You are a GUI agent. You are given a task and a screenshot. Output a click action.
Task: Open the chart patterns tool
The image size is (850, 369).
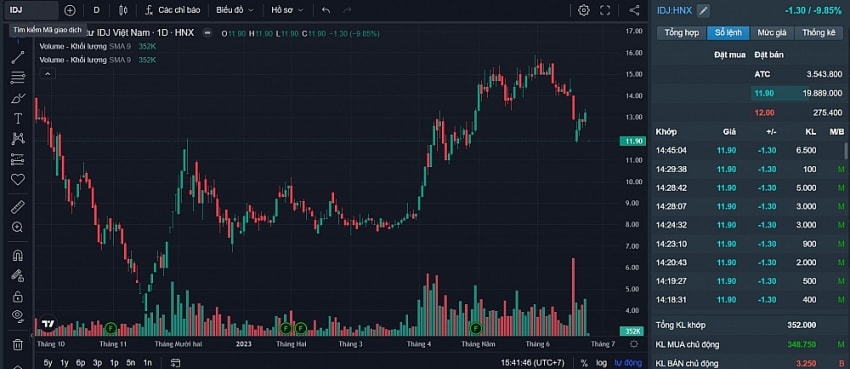(x=18, y=139)
